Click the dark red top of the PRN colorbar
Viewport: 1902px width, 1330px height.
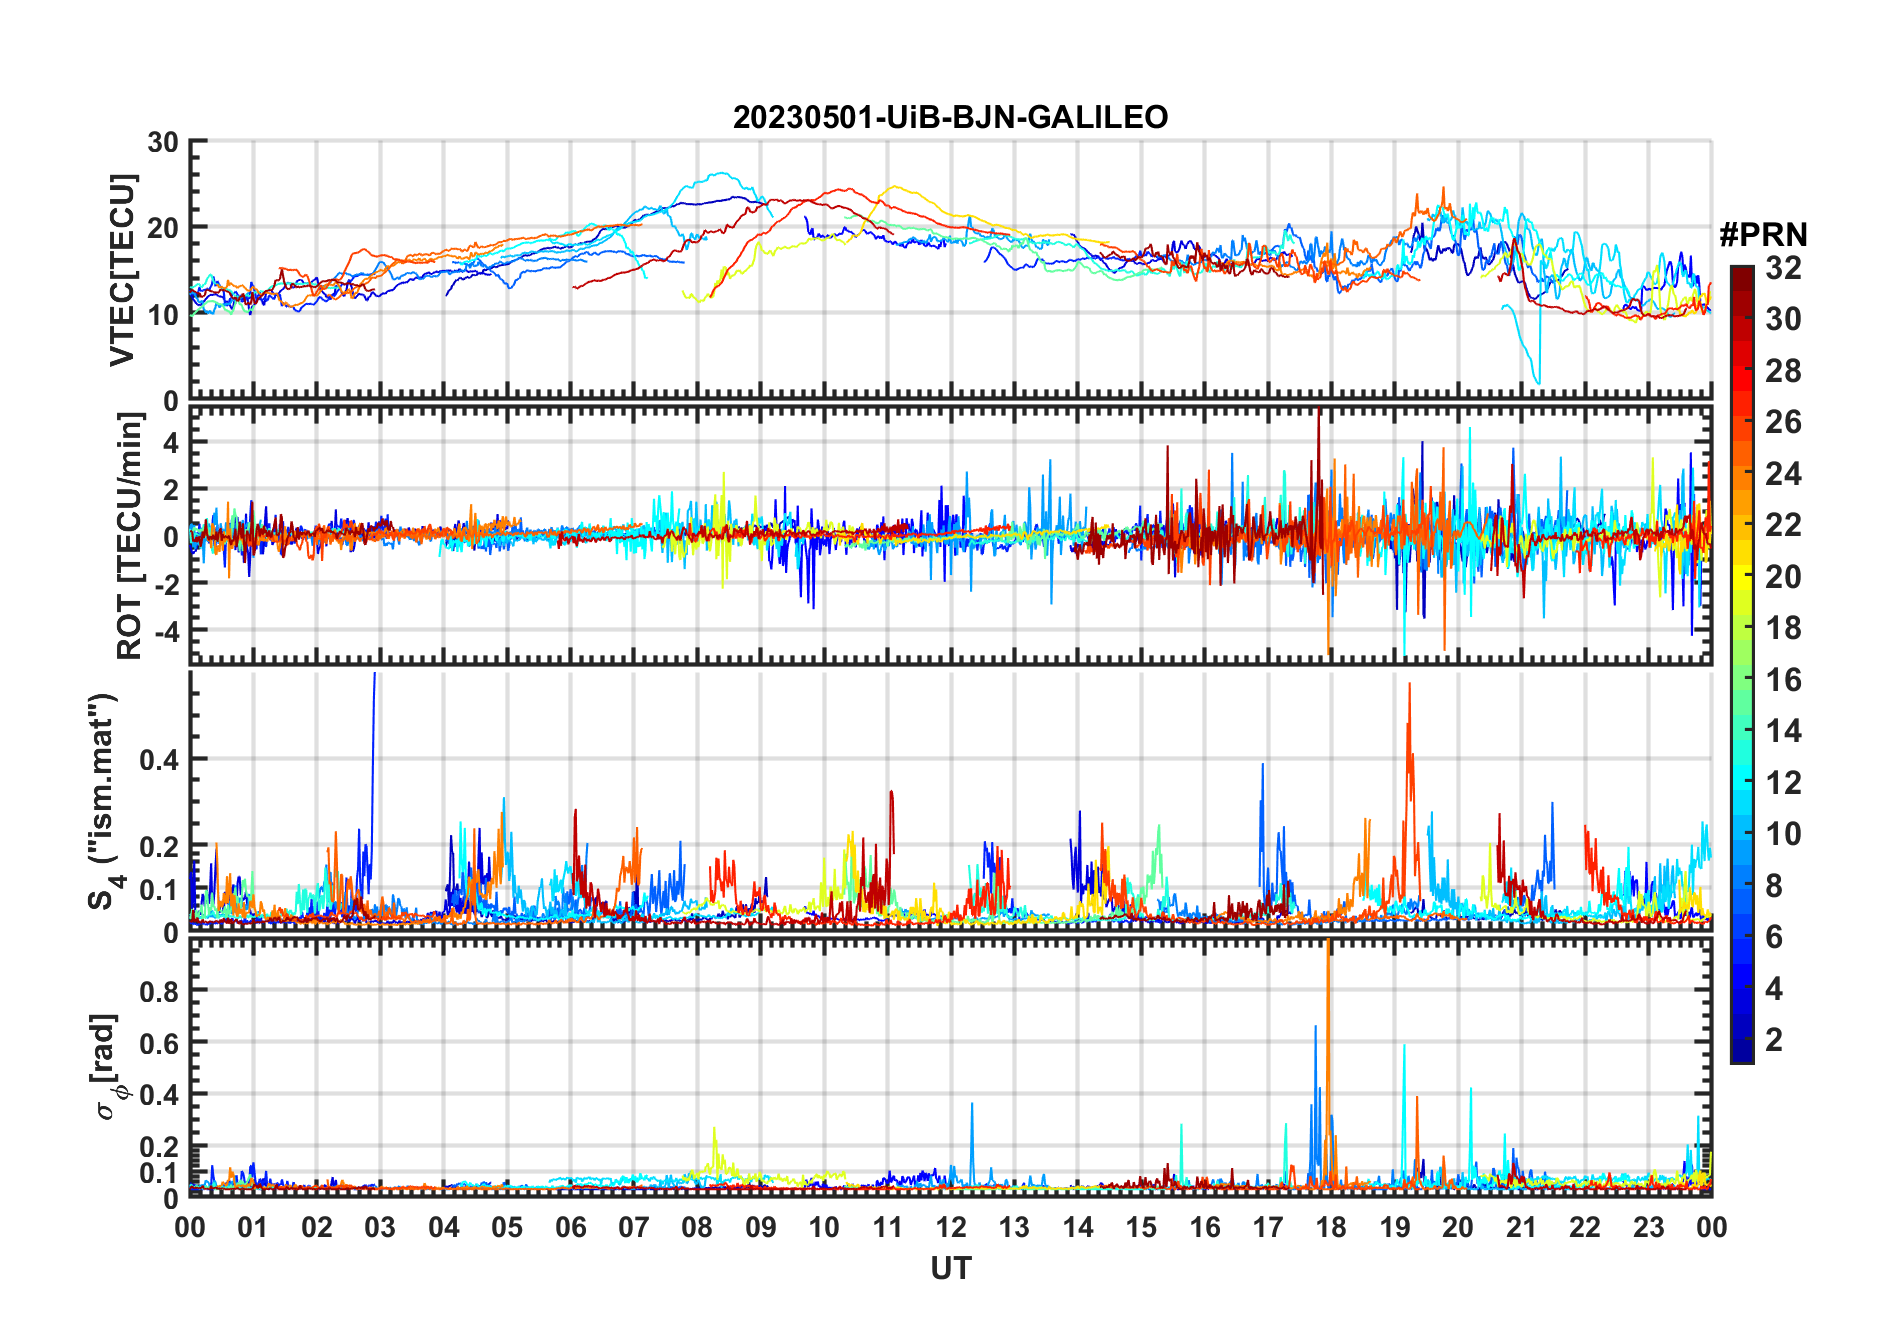click(1742, 280)
